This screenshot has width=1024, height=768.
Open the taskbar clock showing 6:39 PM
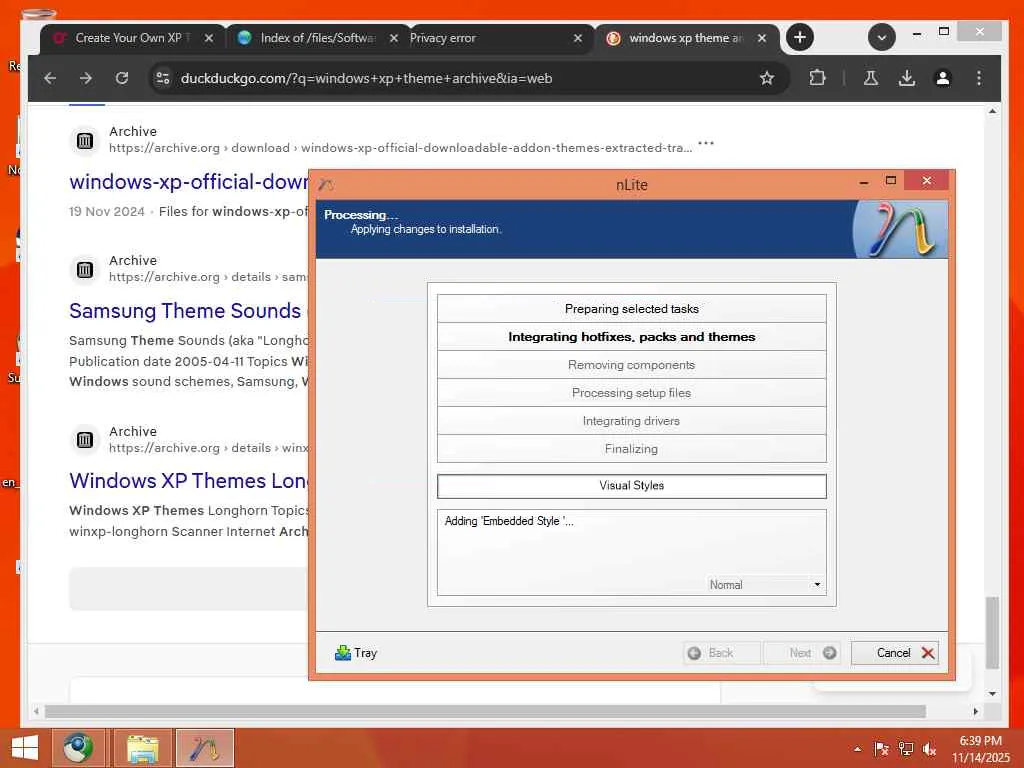tap(980, 749)
